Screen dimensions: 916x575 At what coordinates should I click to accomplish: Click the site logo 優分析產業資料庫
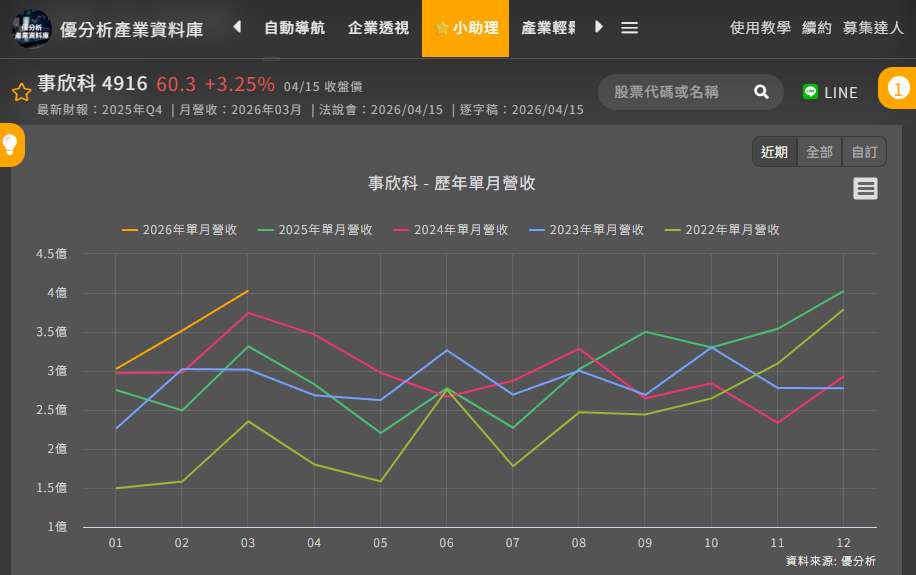[x=32, y=28]
